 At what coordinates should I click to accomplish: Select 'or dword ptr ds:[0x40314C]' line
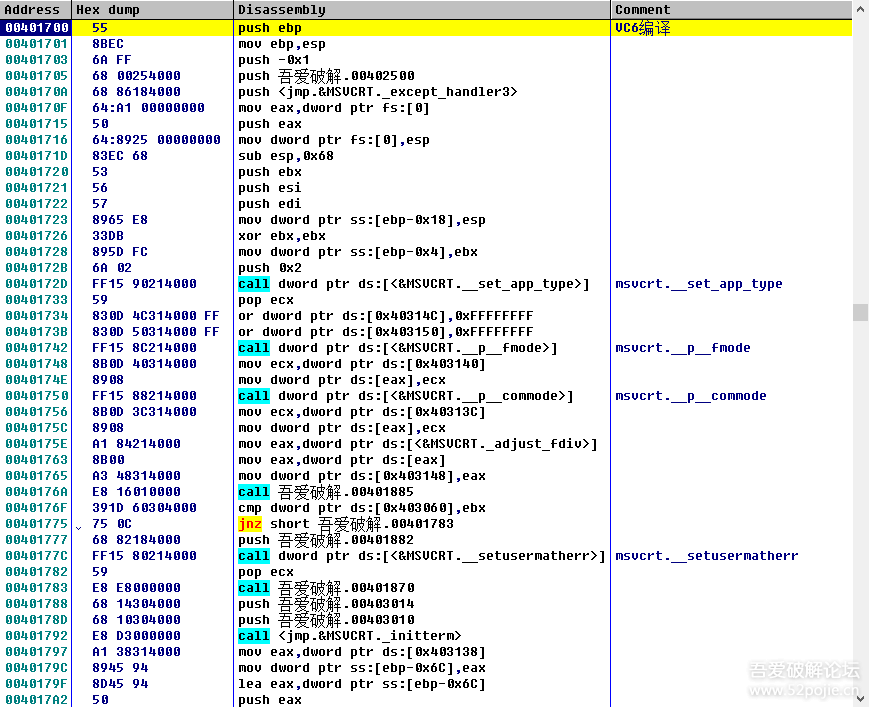(386, 316)
